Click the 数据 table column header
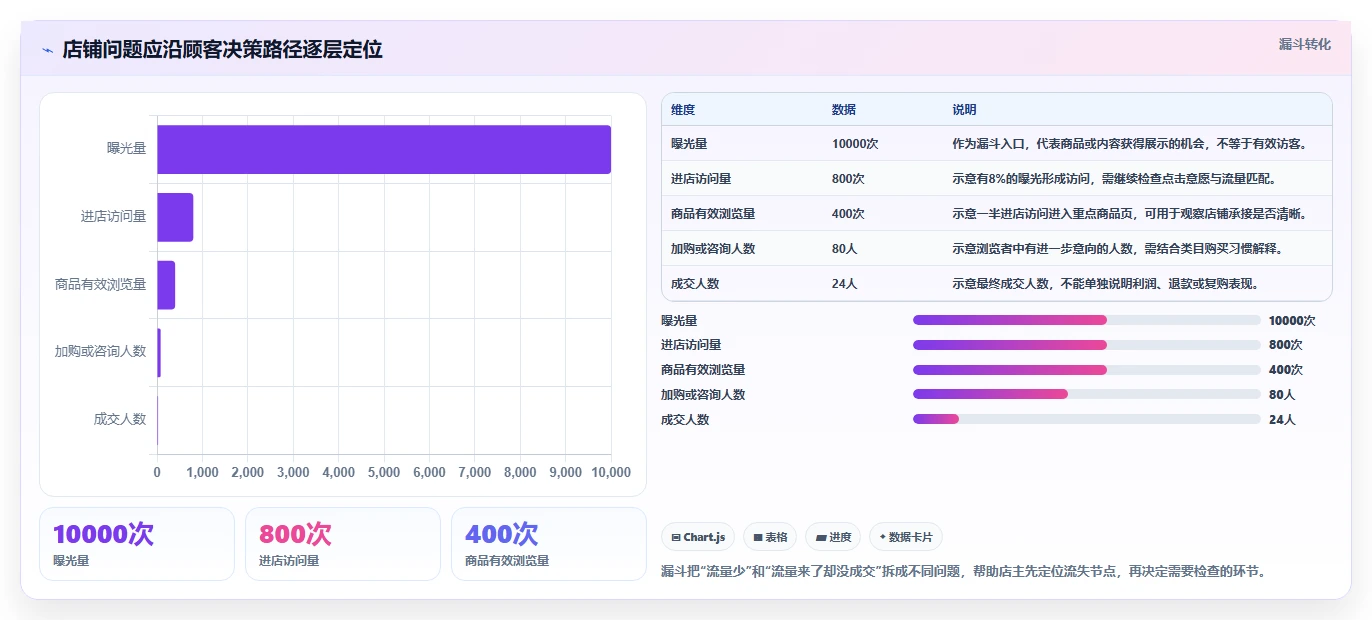 (x=844, y=110)
